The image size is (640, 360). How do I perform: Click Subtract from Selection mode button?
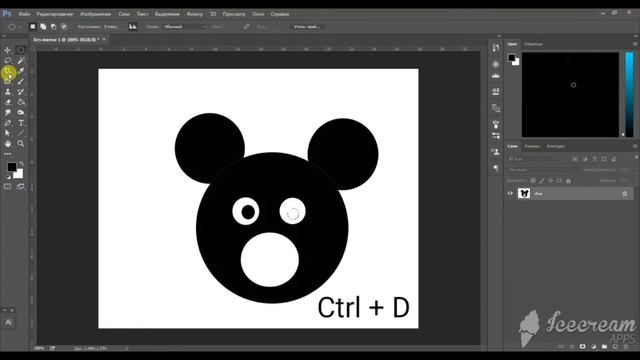coord(53,27)
